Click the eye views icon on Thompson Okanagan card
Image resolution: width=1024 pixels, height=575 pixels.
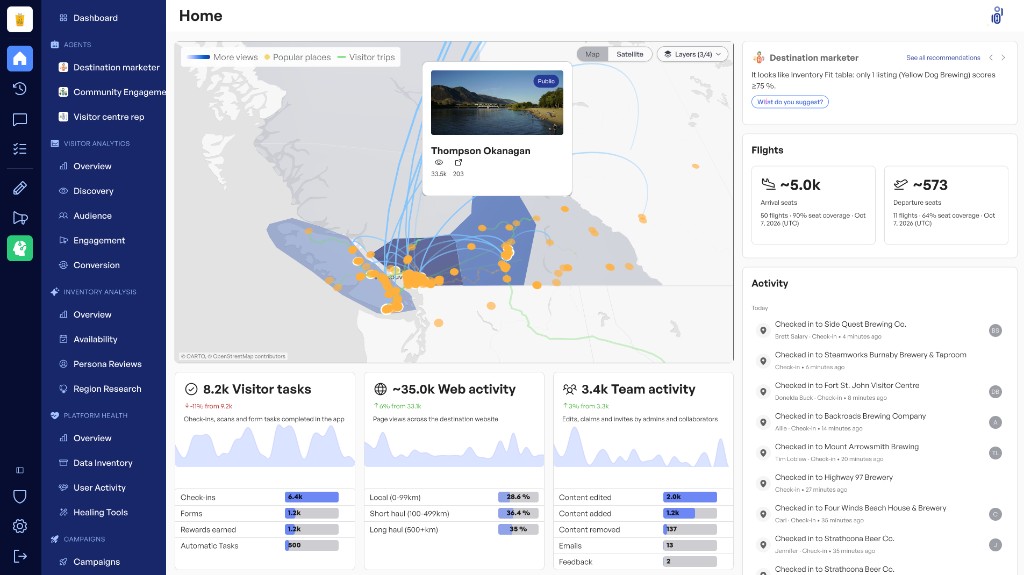click(439, 163)
